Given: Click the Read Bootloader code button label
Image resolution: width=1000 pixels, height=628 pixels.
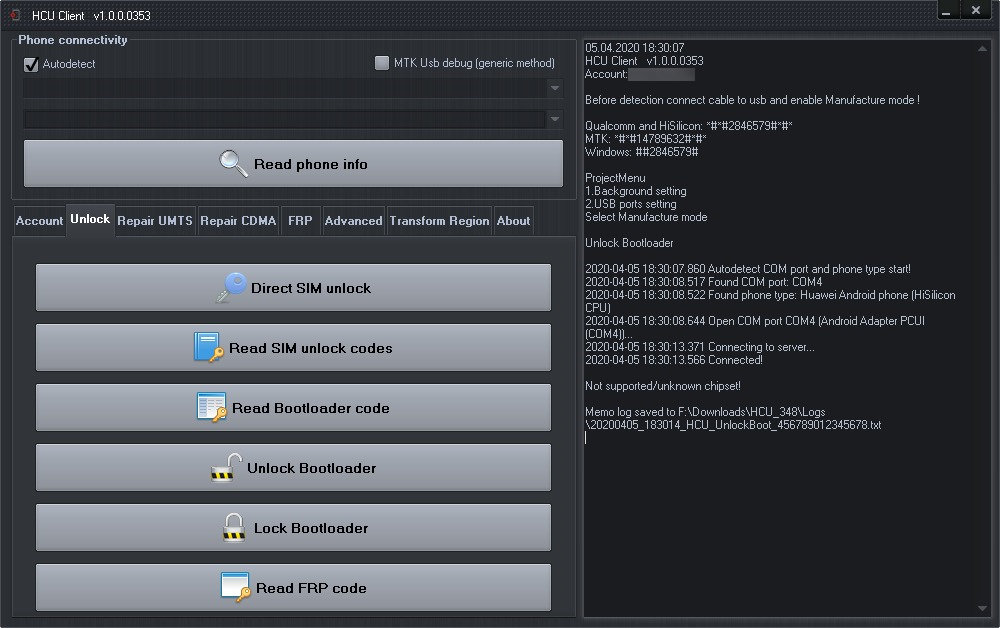Looking at the screenshot, I should pyautogui.click(x=311, y=408).
